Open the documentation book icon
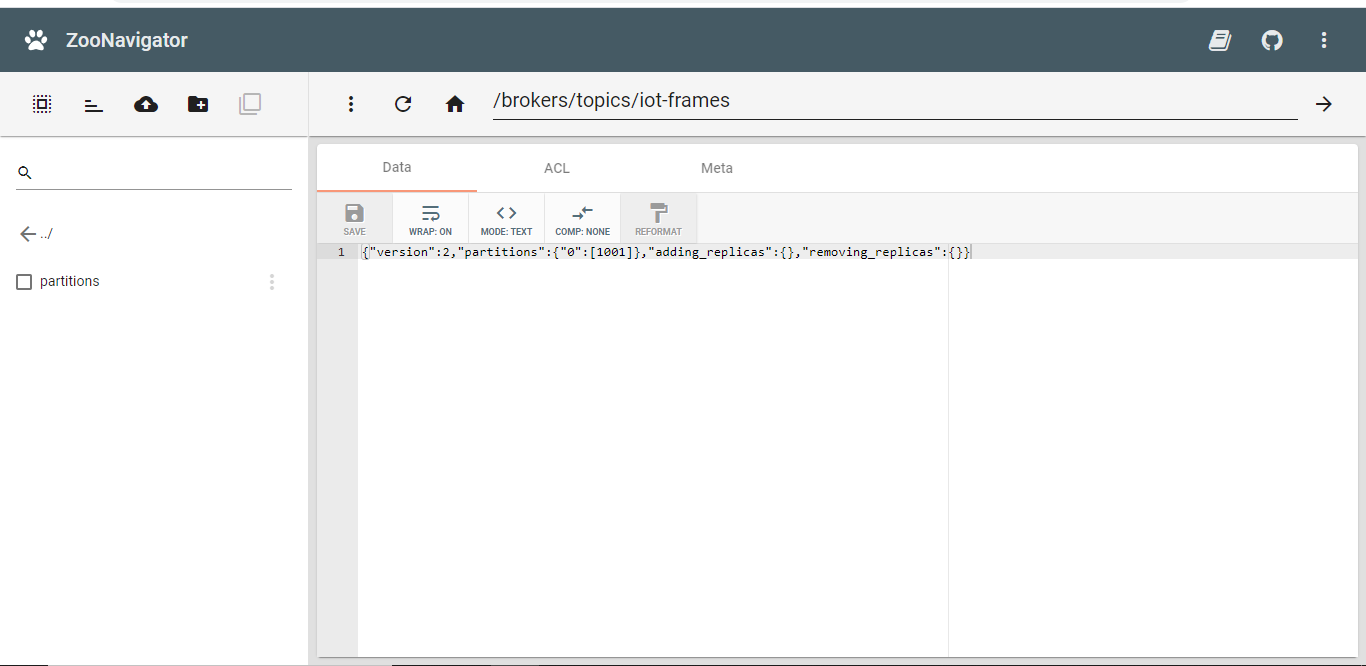The image size is (1366, 666). [x=1220, y=40]
